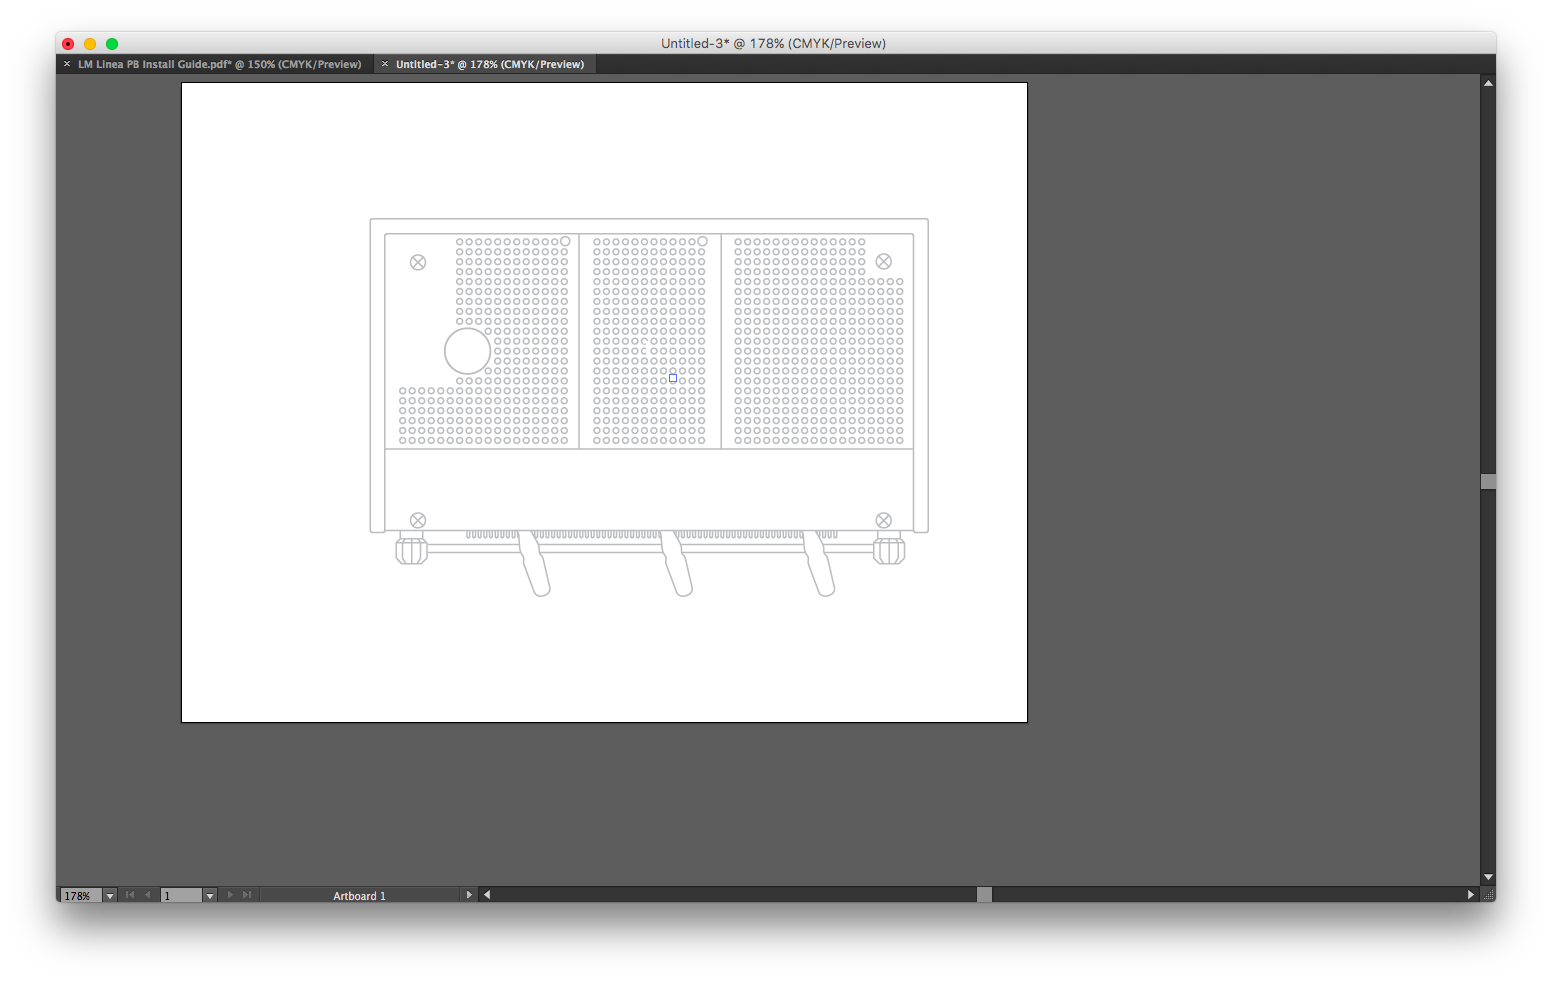Go to the next artboard
Viewport: 1552px width, 982px height.
[x=230, y=895]
